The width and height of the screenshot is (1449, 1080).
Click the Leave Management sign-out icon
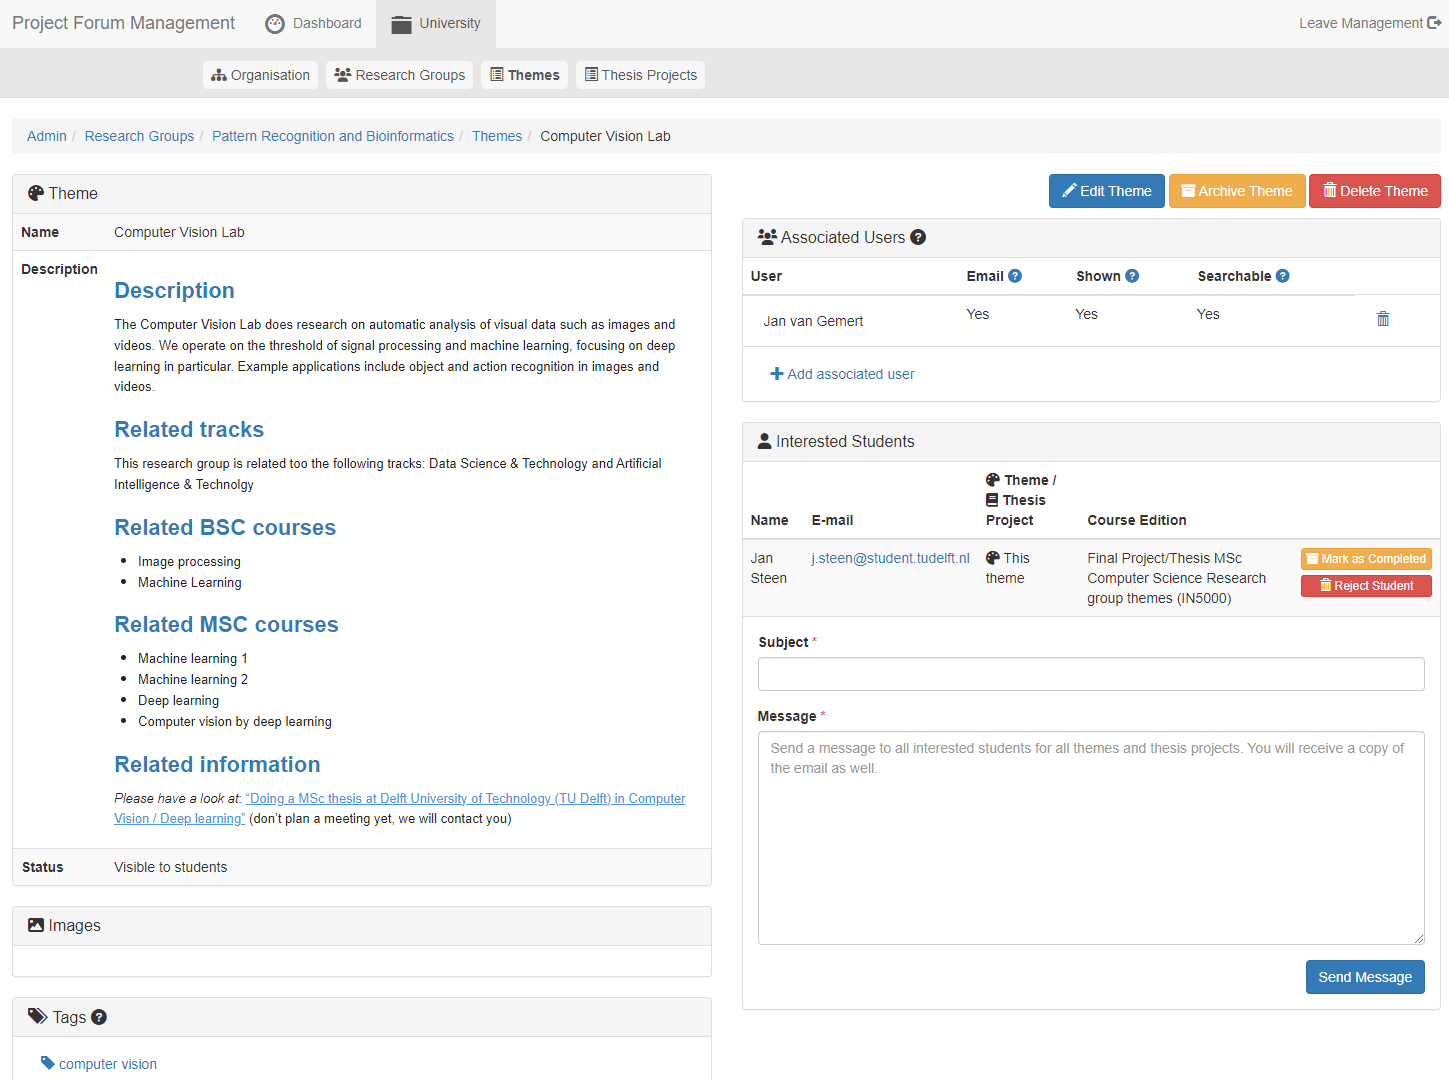[1434, 23]
